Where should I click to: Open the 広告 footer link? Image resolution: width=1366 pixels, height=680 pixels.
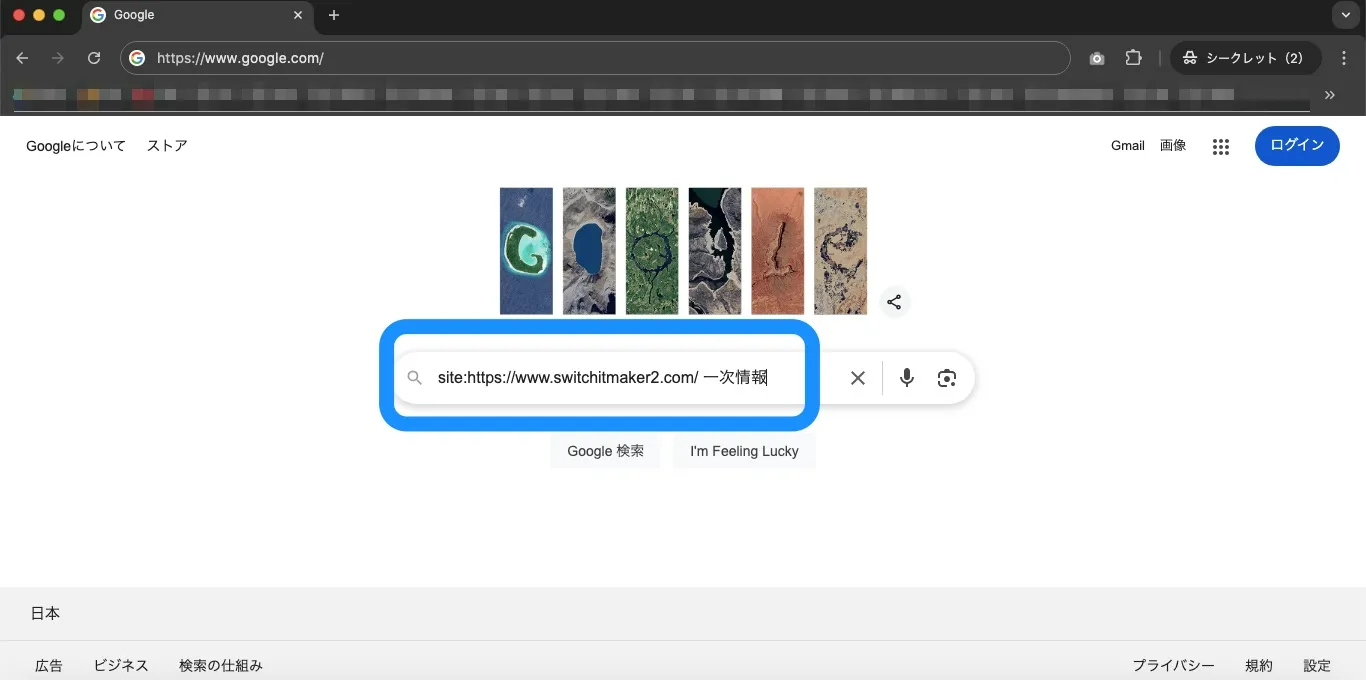click(48, 666)
